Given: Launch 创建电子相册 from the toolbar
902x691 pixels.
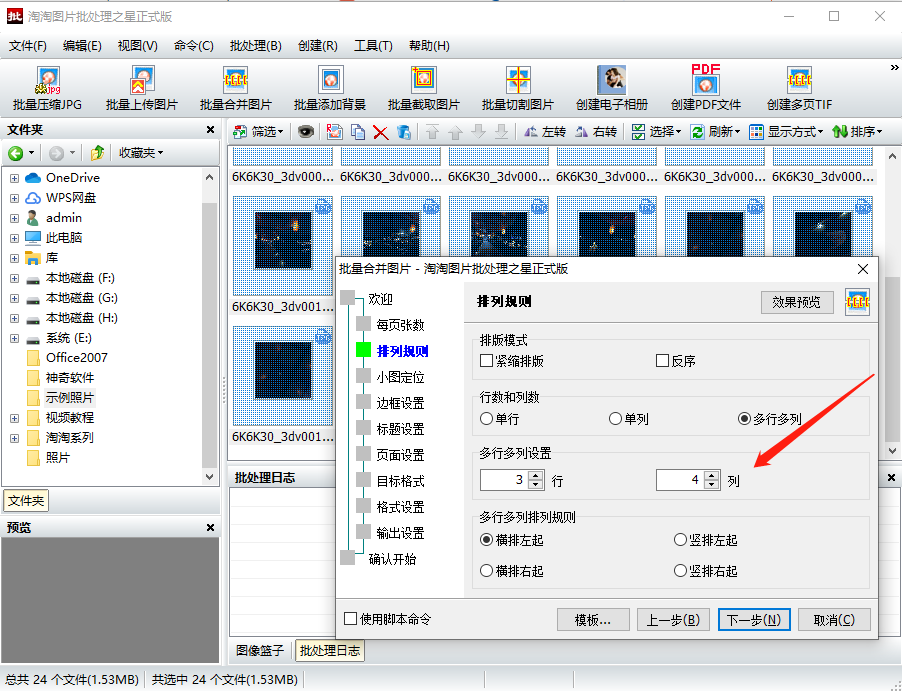Looking at the screenshot, I should [x=611, y=88].
